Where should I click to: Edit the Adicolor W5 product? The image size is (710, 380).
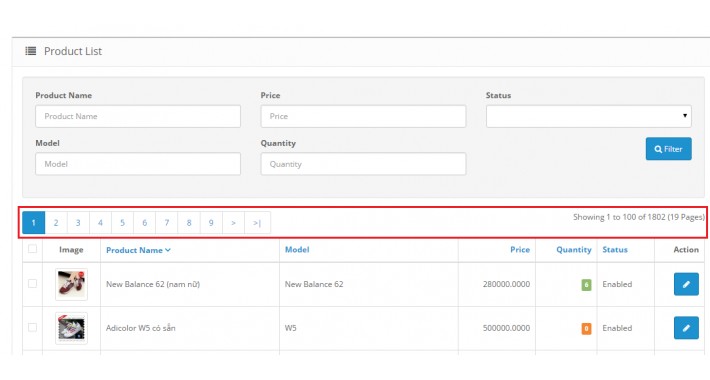[x=686, y=328]
